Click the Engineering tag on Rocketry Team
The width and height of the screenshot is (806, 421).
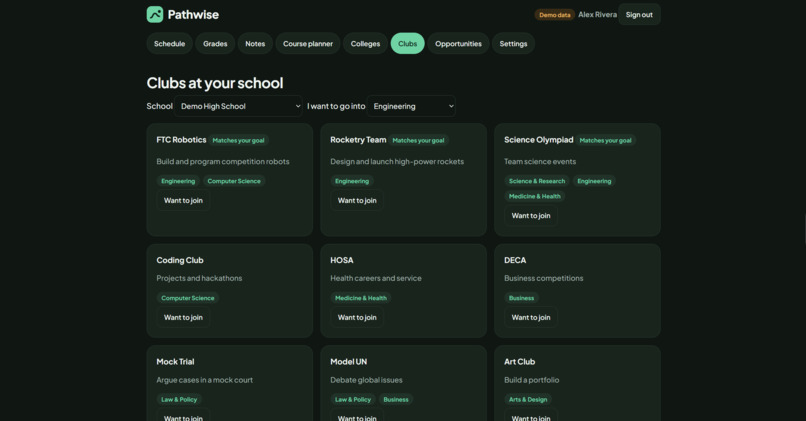pyautogui.click(x=352, y=181)
